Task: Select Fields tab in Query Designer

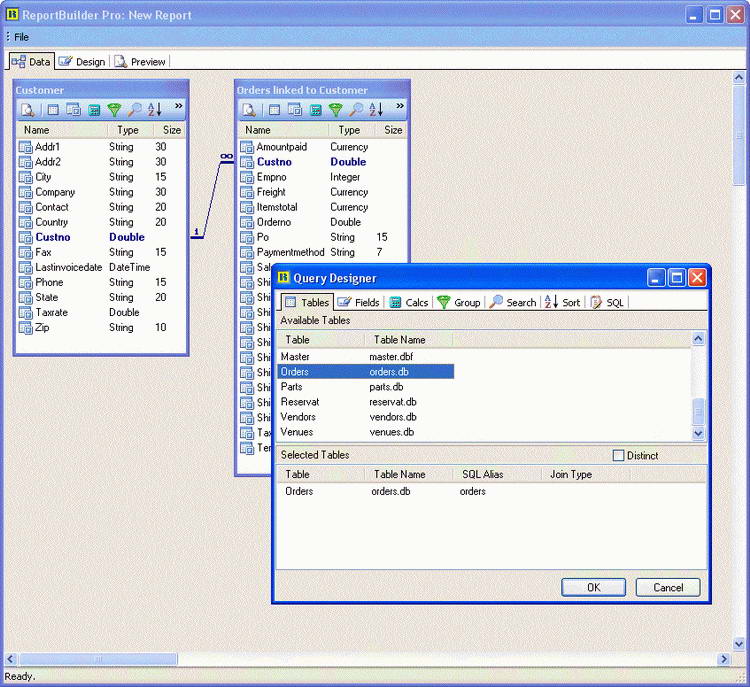Action: (x=358, y=302)
